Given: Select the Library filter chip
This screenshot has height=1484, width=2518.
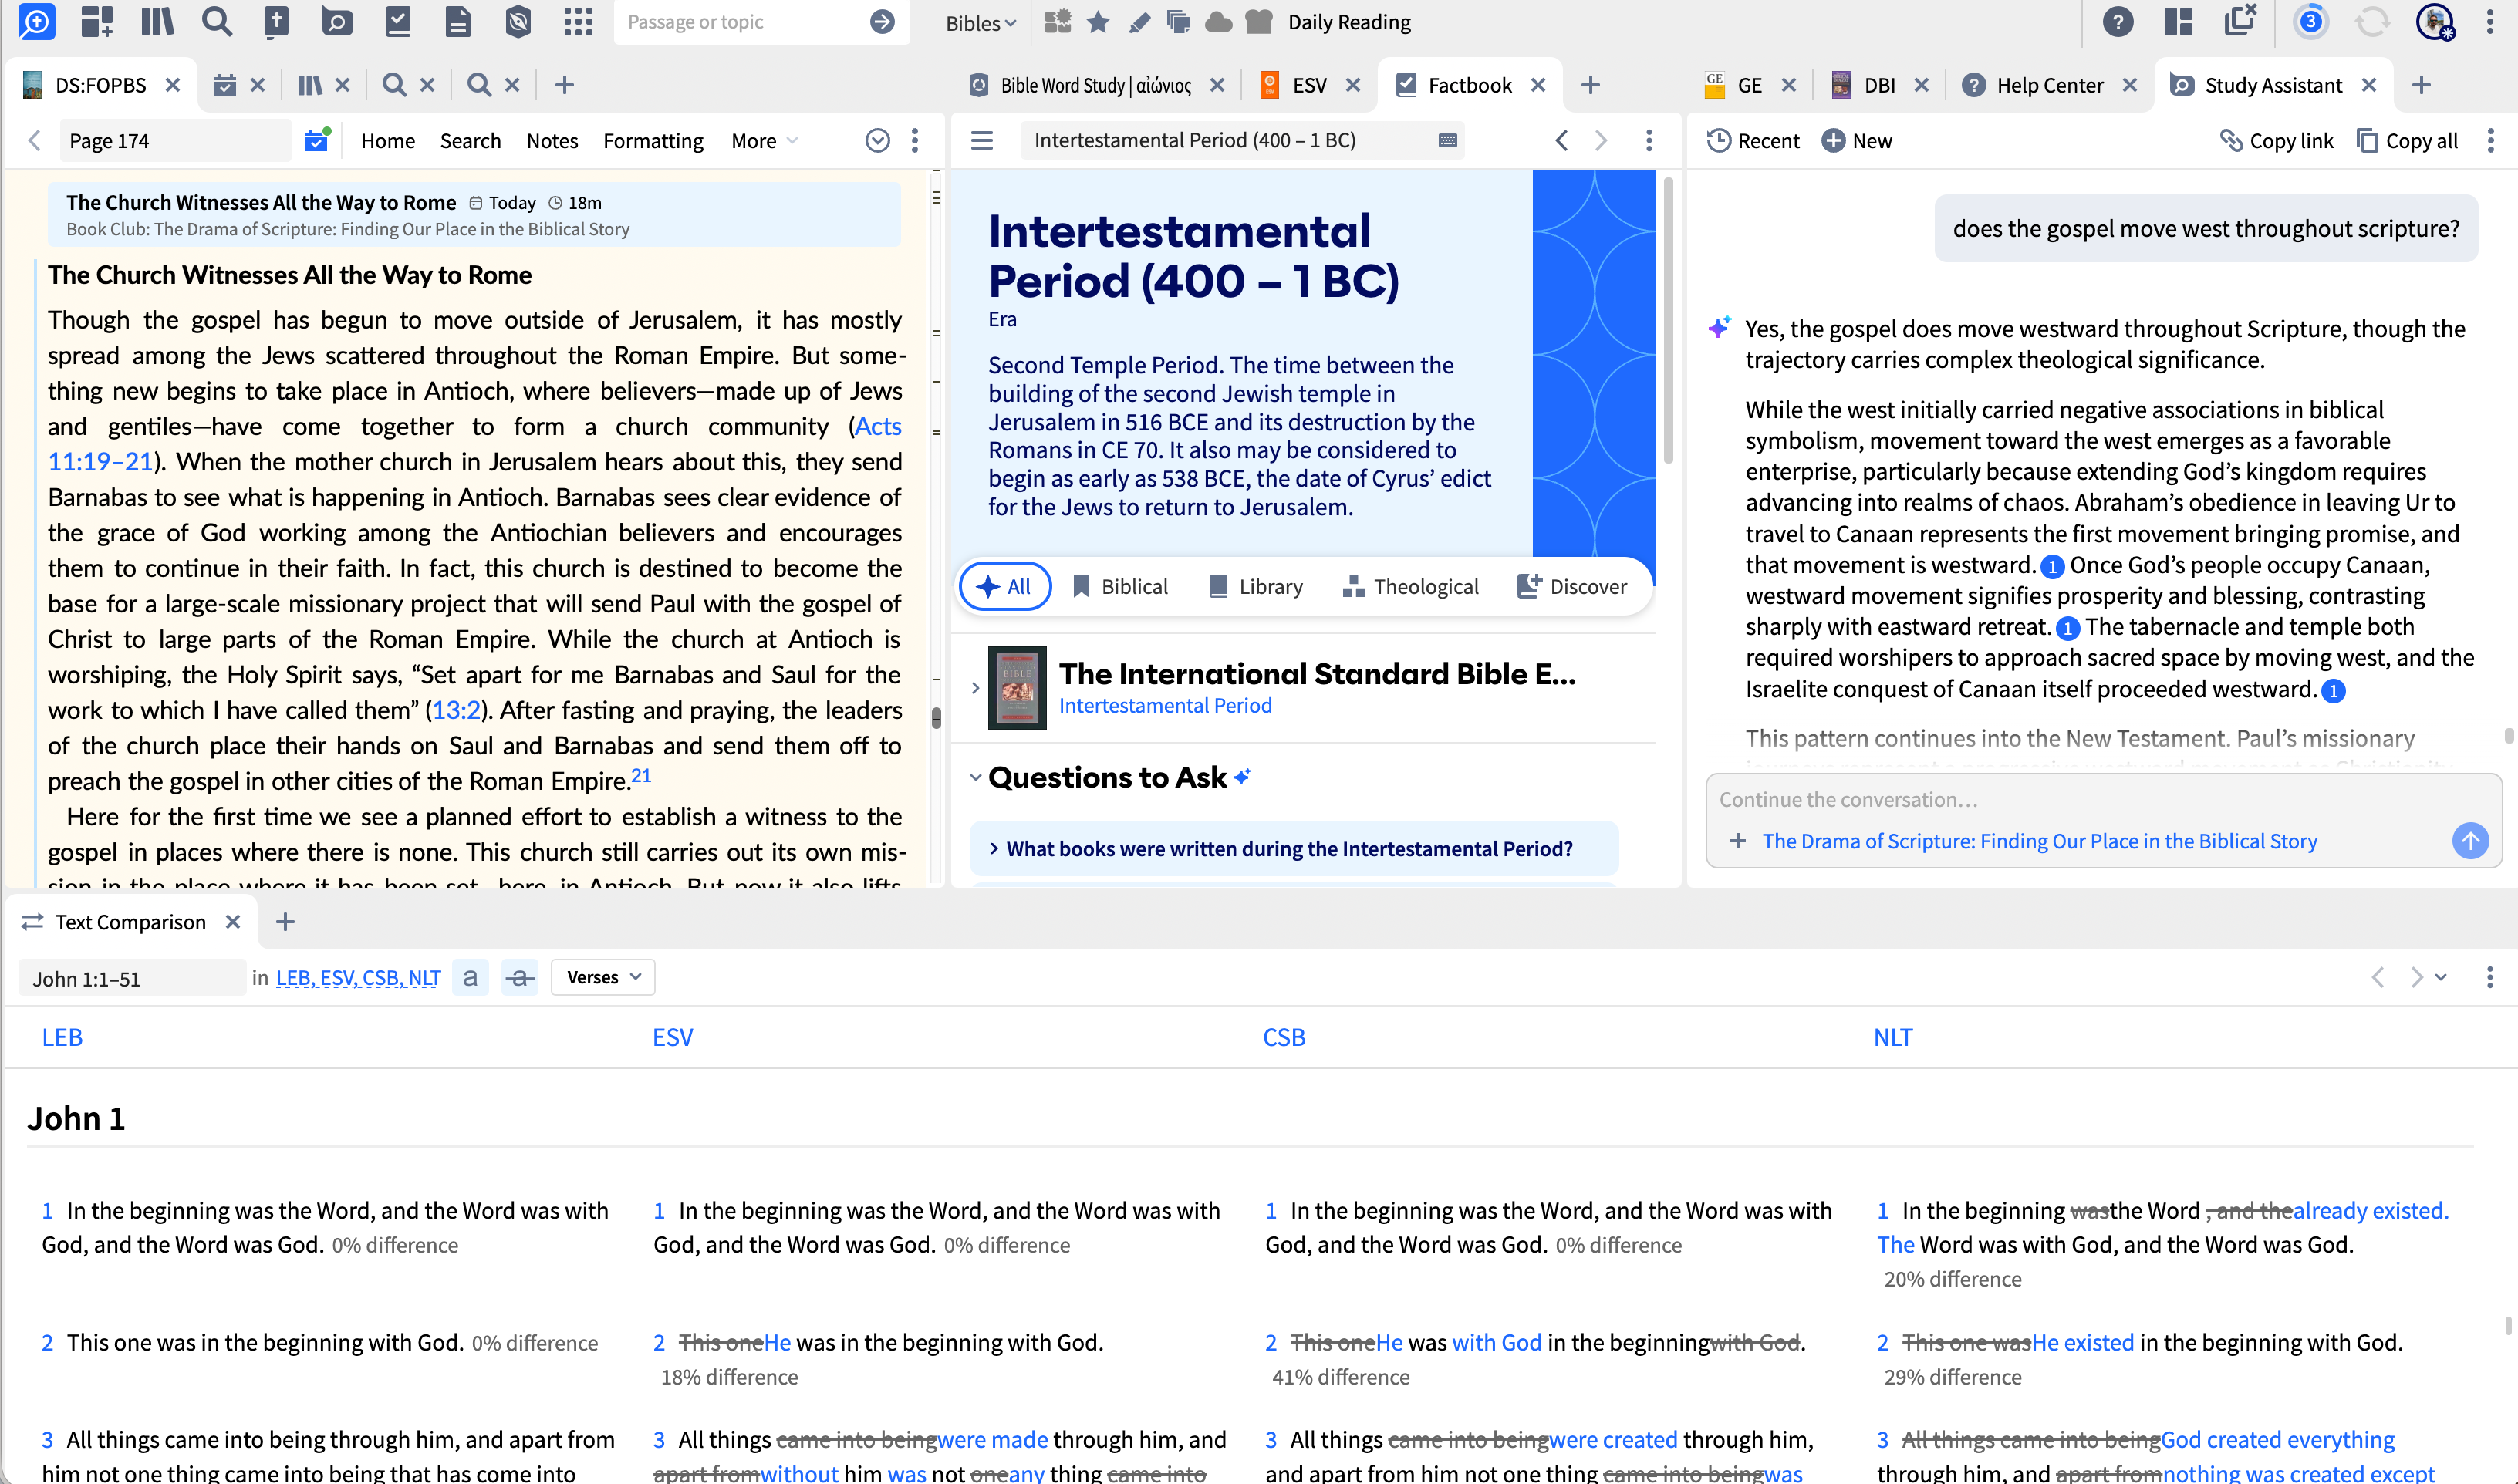Looking at the screenshot, I should point(1256,586).
